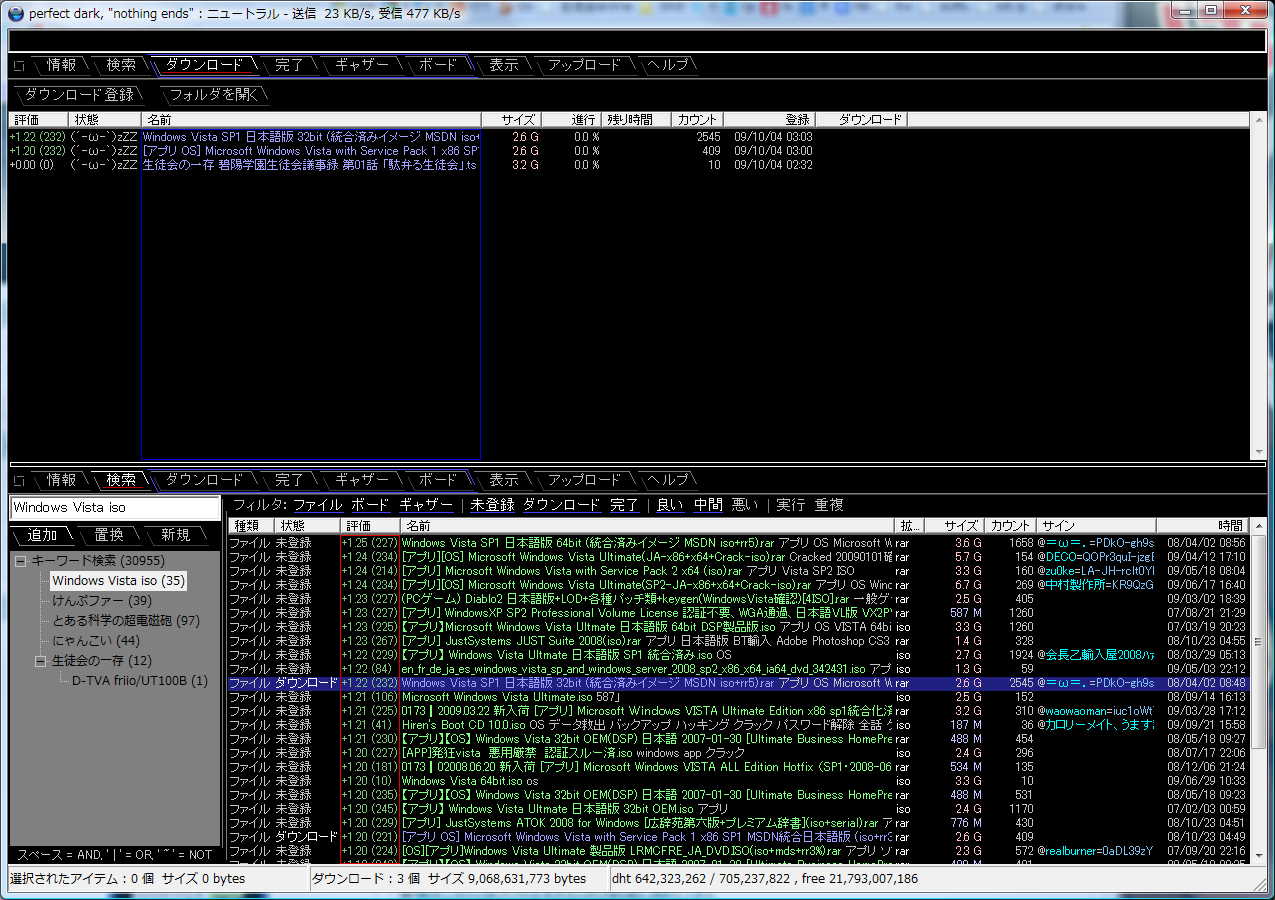Sort search results by サイン column
Image resolution: width=1275 pixels, height=900 pixels.
1096,526
